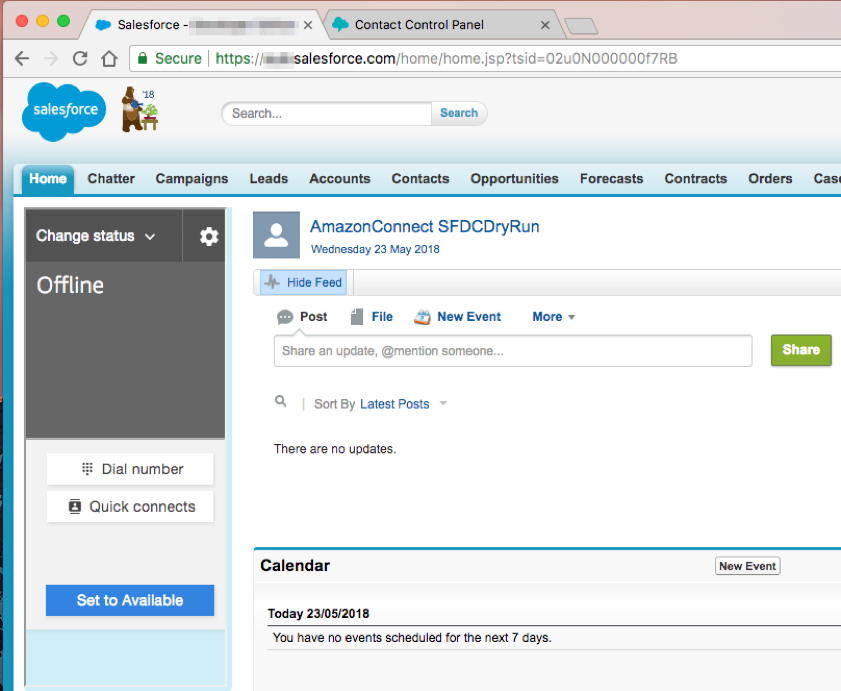Screen dimensions: 841x691
Task: Close the Contact Control Panel tab
Action: tap(545, 25)
